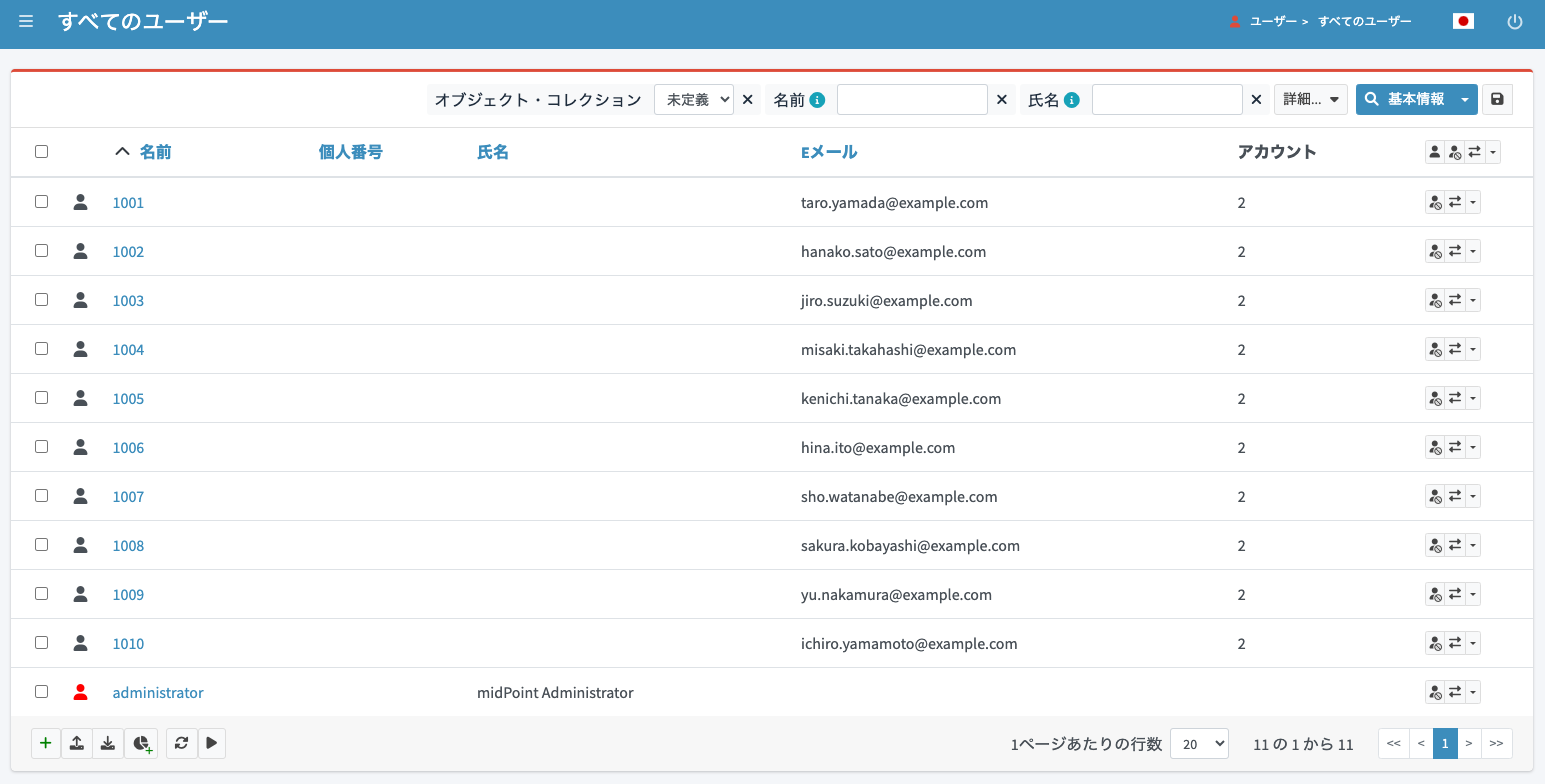Viewport: 1545px width, 784px height.
Task: Remove the 名前 filter with X
Action: tap(1002, 100)
